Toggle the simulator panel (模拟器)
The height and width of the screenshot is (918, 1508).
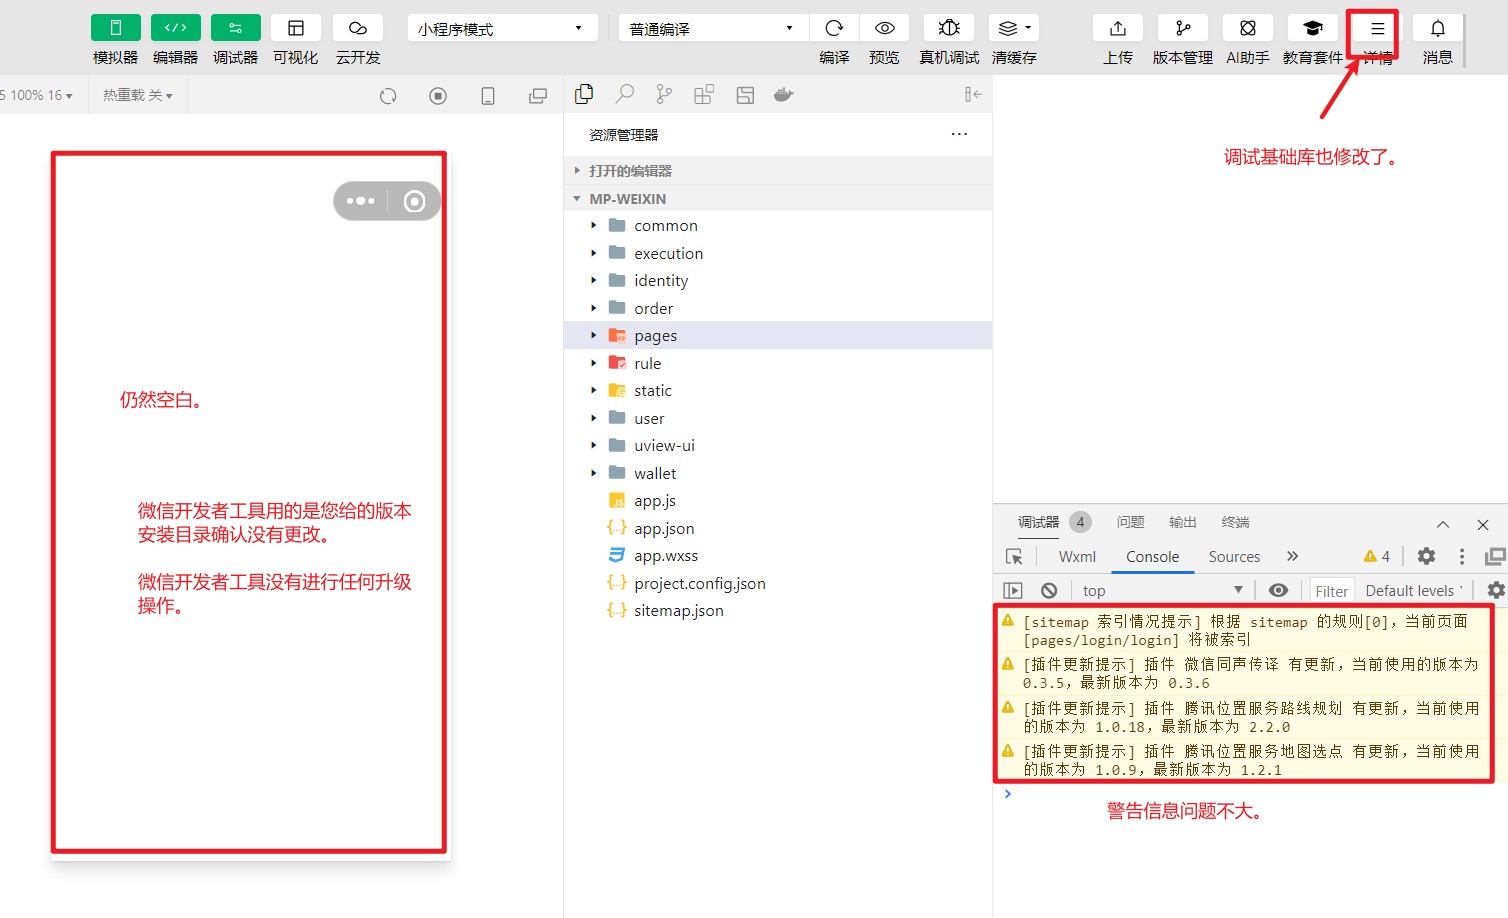[116, 28]
